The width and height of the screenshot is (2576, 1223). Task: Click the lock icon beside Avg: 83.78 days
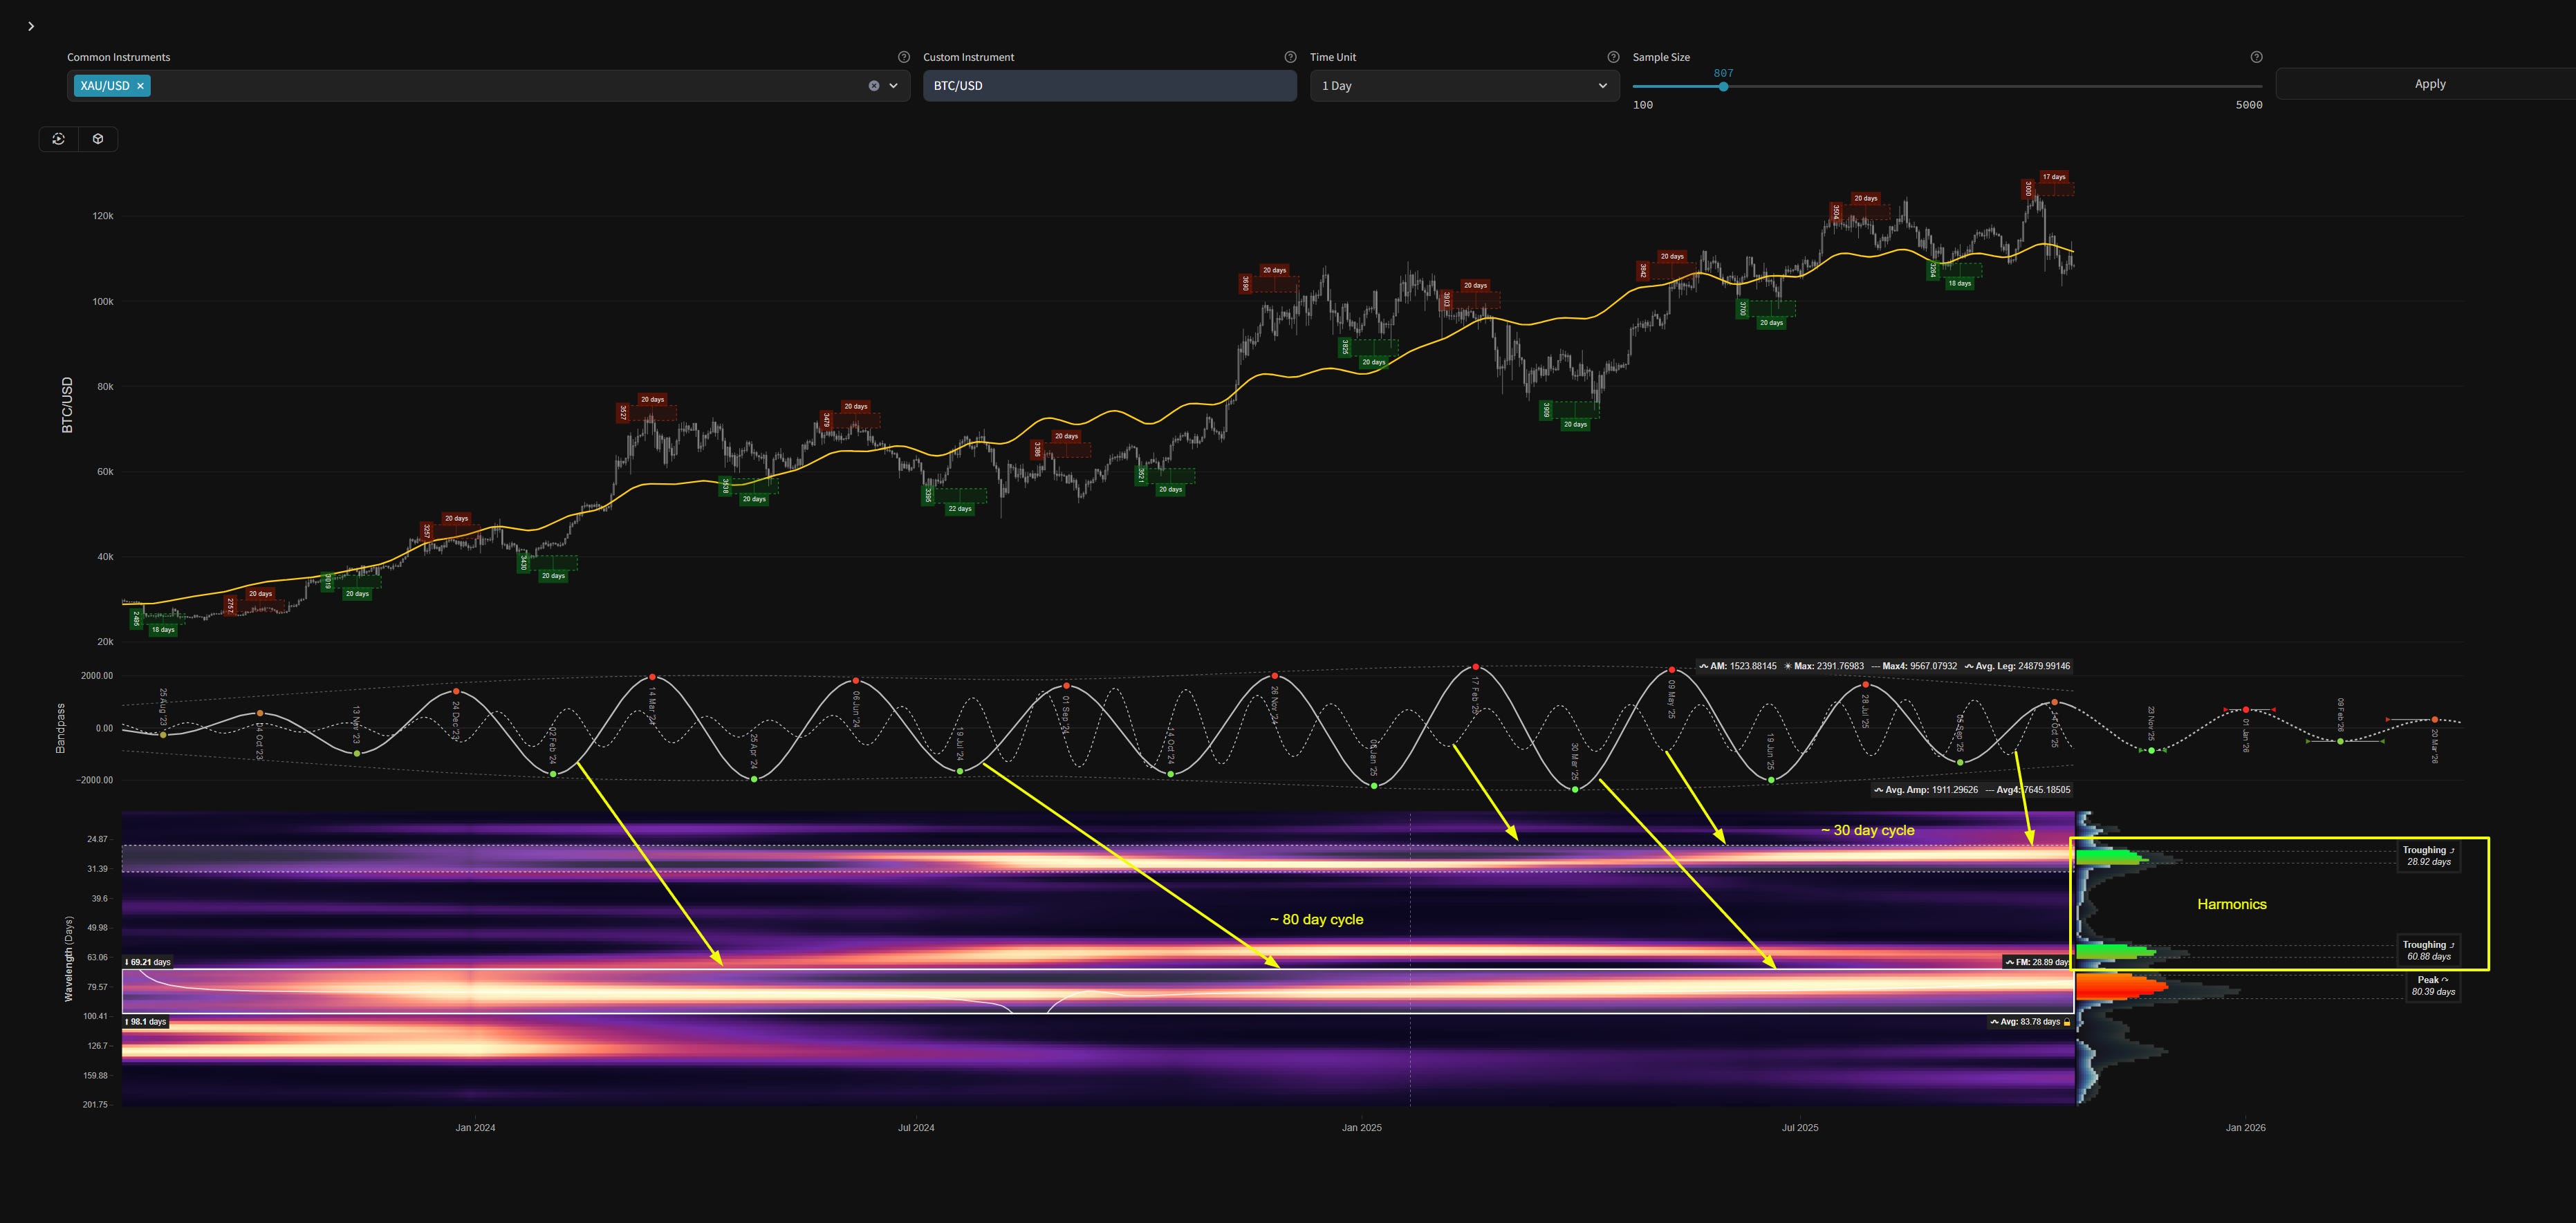(x=2067, y=1022)
